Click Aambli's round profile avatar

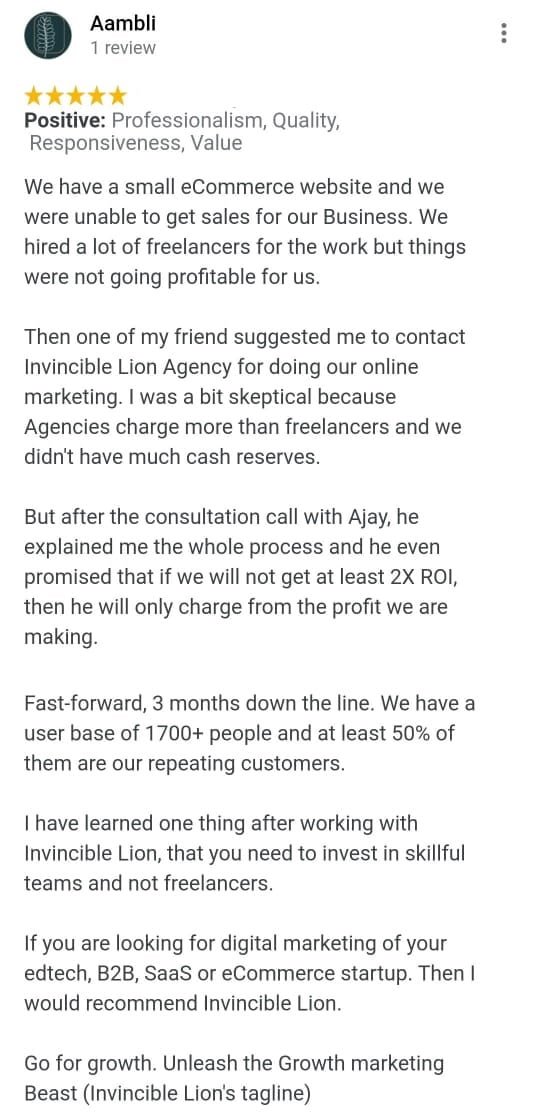pyautogui.click(x=48, y=36)
